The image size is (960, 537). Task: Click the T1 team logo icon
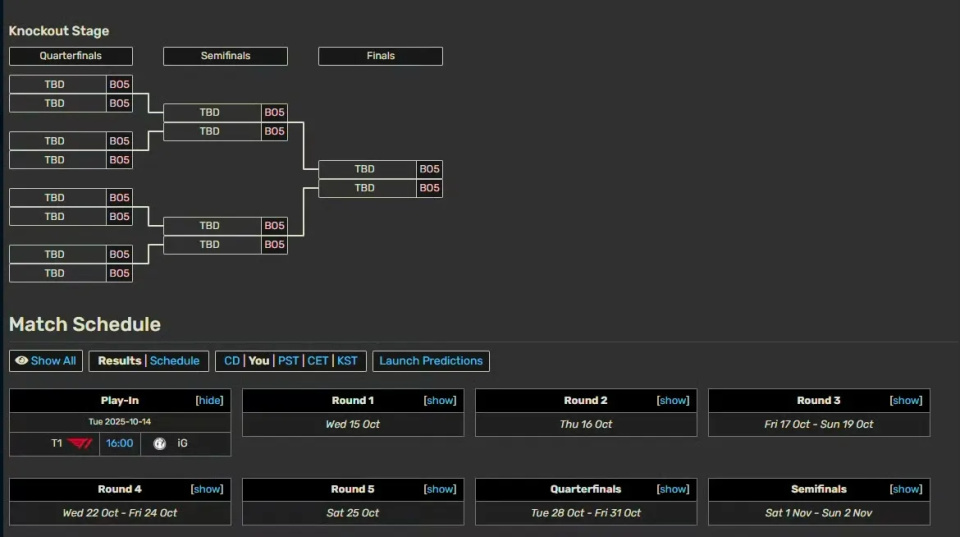tap(80, 444)
